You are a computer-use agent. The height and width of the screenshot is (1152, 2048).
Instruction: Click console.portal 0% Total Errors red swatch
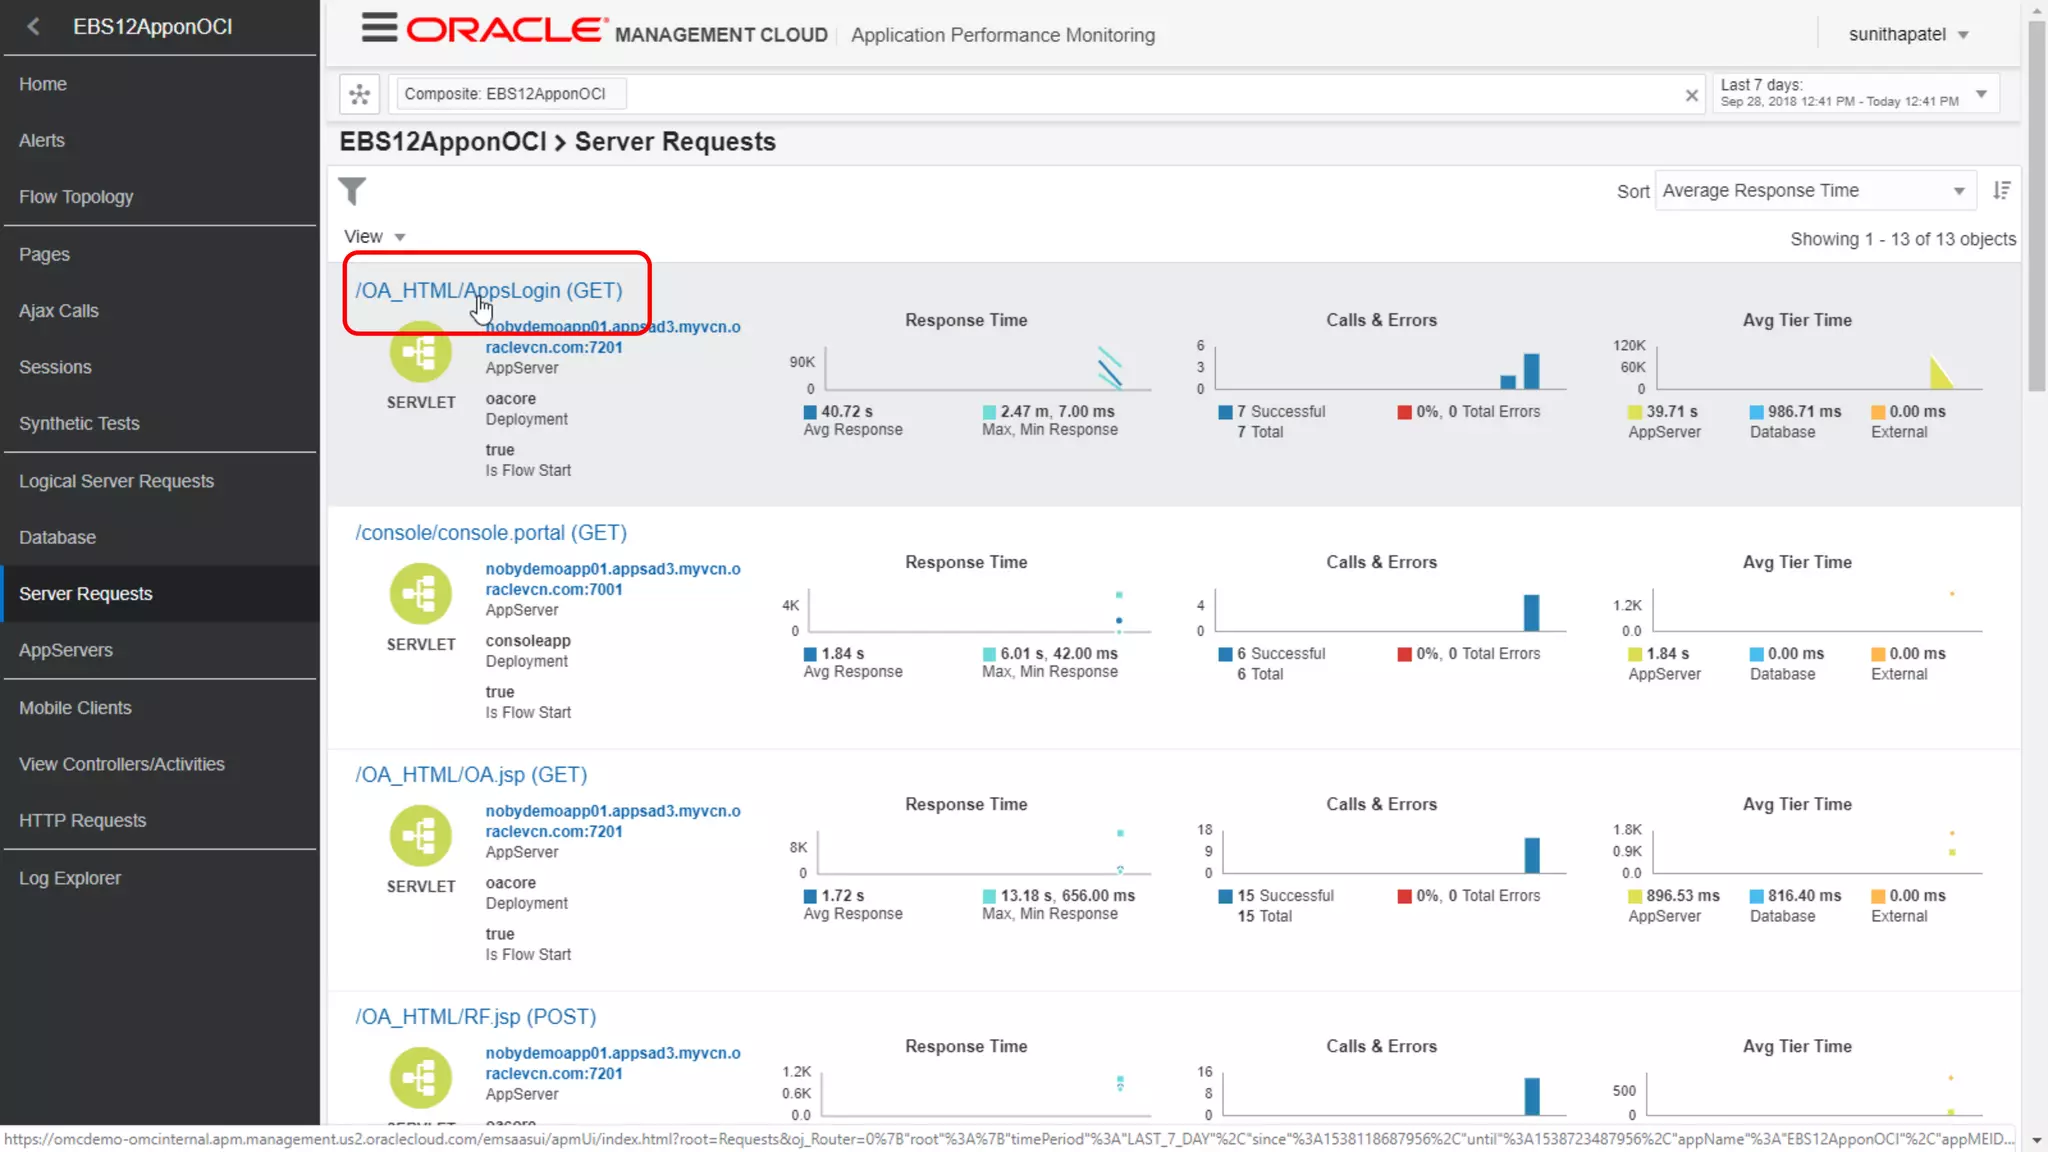point(1405,654)
